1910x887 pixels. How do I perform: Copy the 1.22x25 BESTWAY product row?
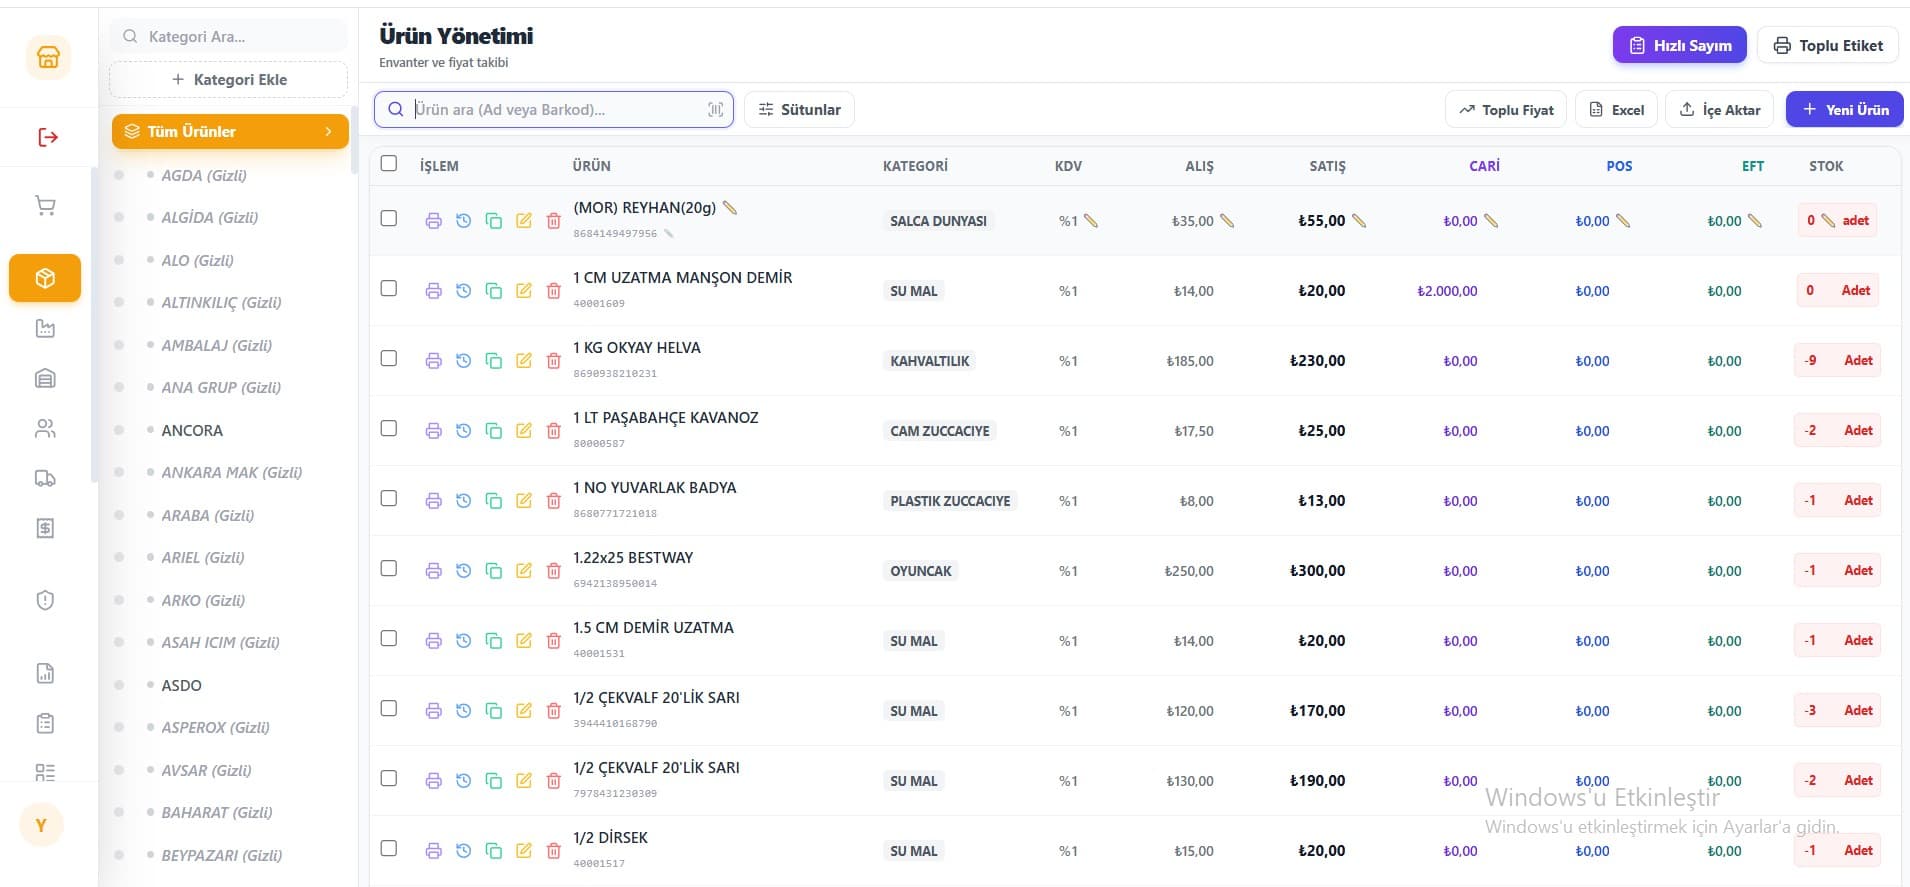(493, 571)
